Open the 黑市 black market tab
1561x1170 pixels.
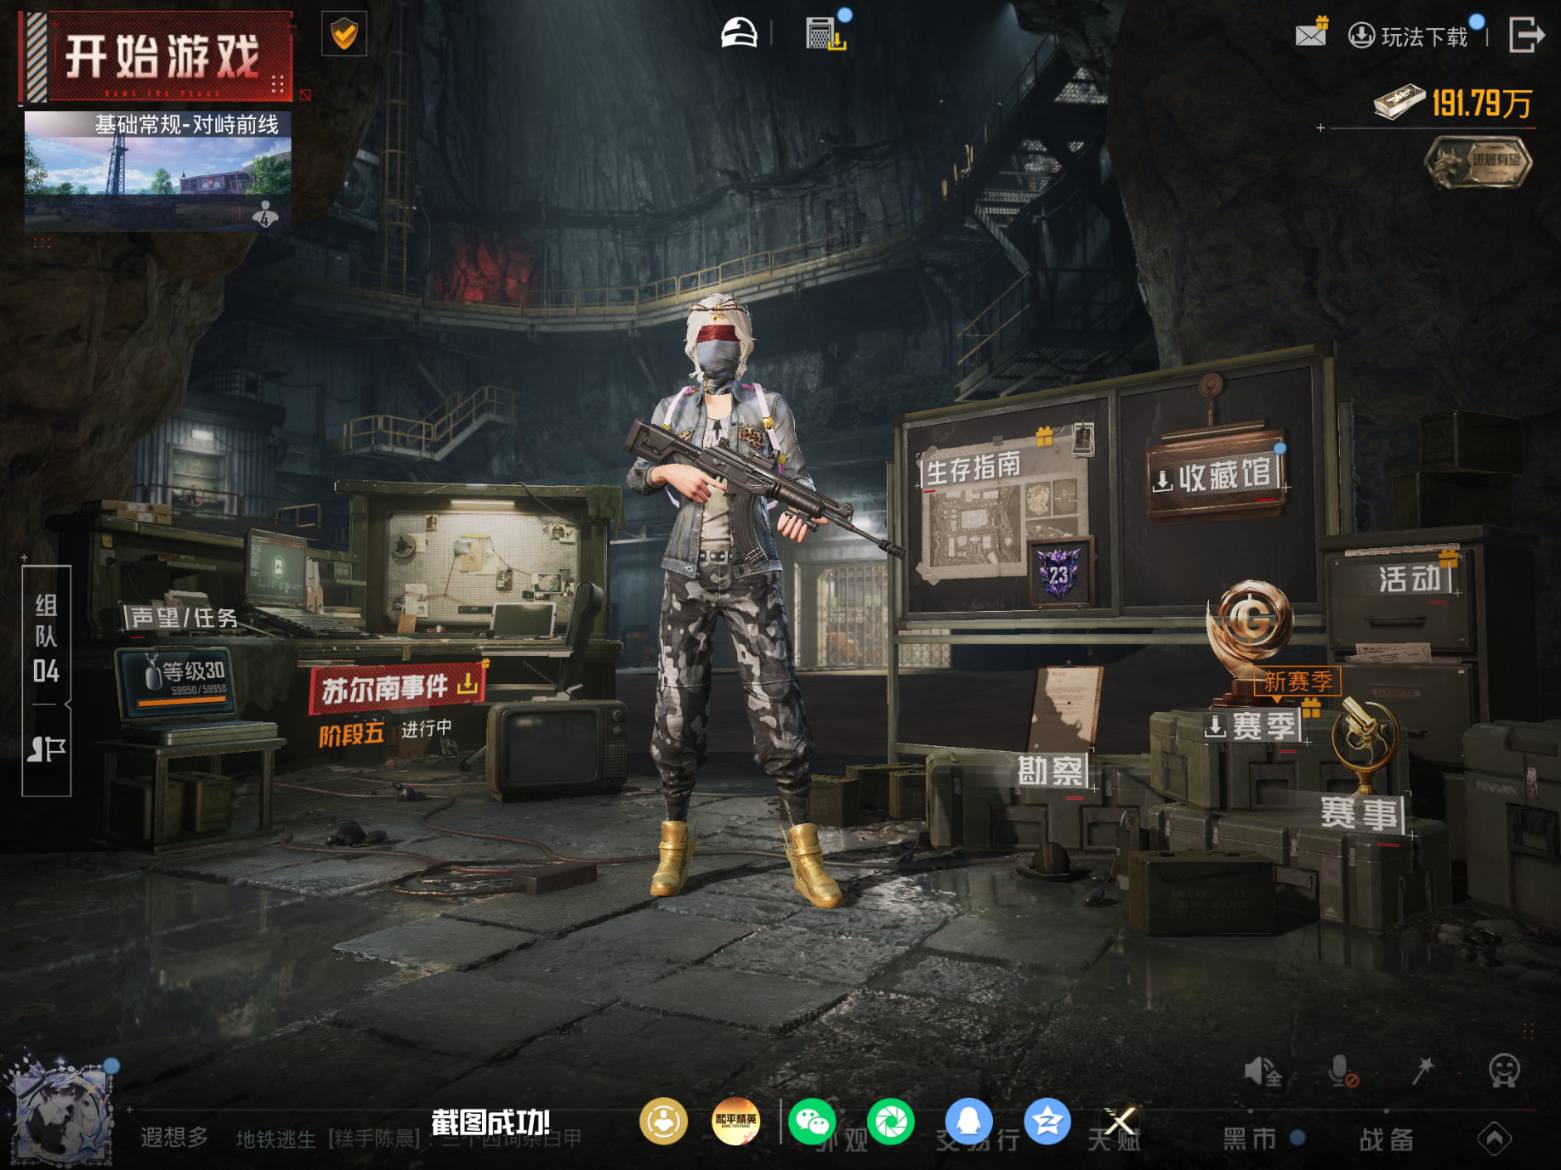point(1251,1139)
